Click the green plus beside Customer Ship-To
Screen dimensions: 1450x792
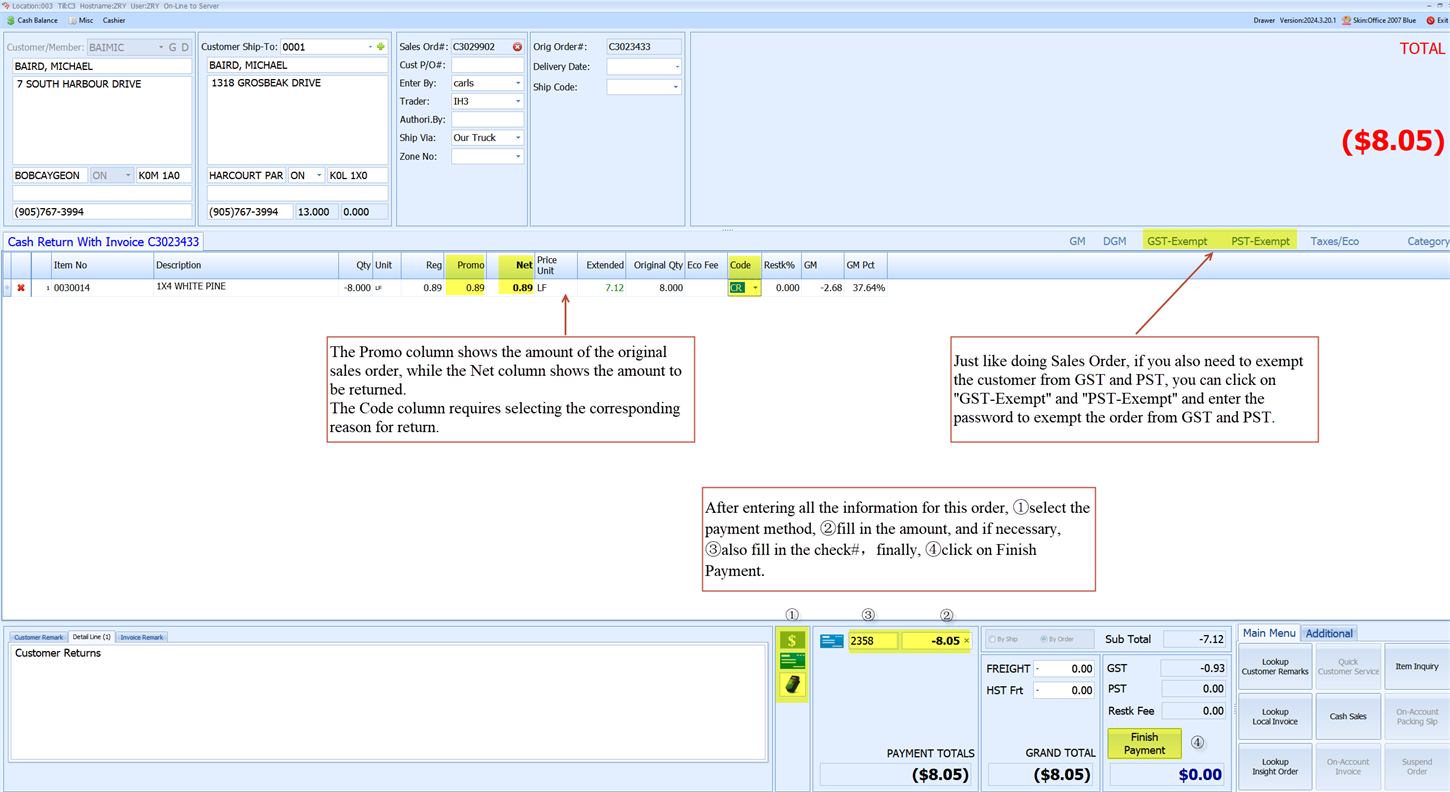381,46
